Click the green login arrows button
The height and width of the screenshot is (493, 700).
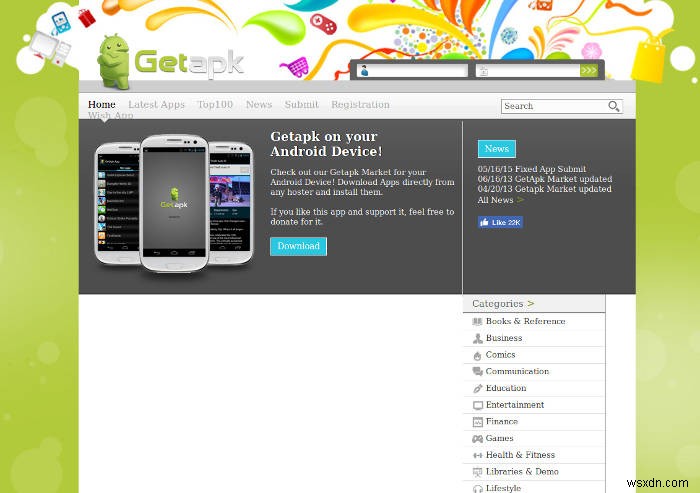589,71
